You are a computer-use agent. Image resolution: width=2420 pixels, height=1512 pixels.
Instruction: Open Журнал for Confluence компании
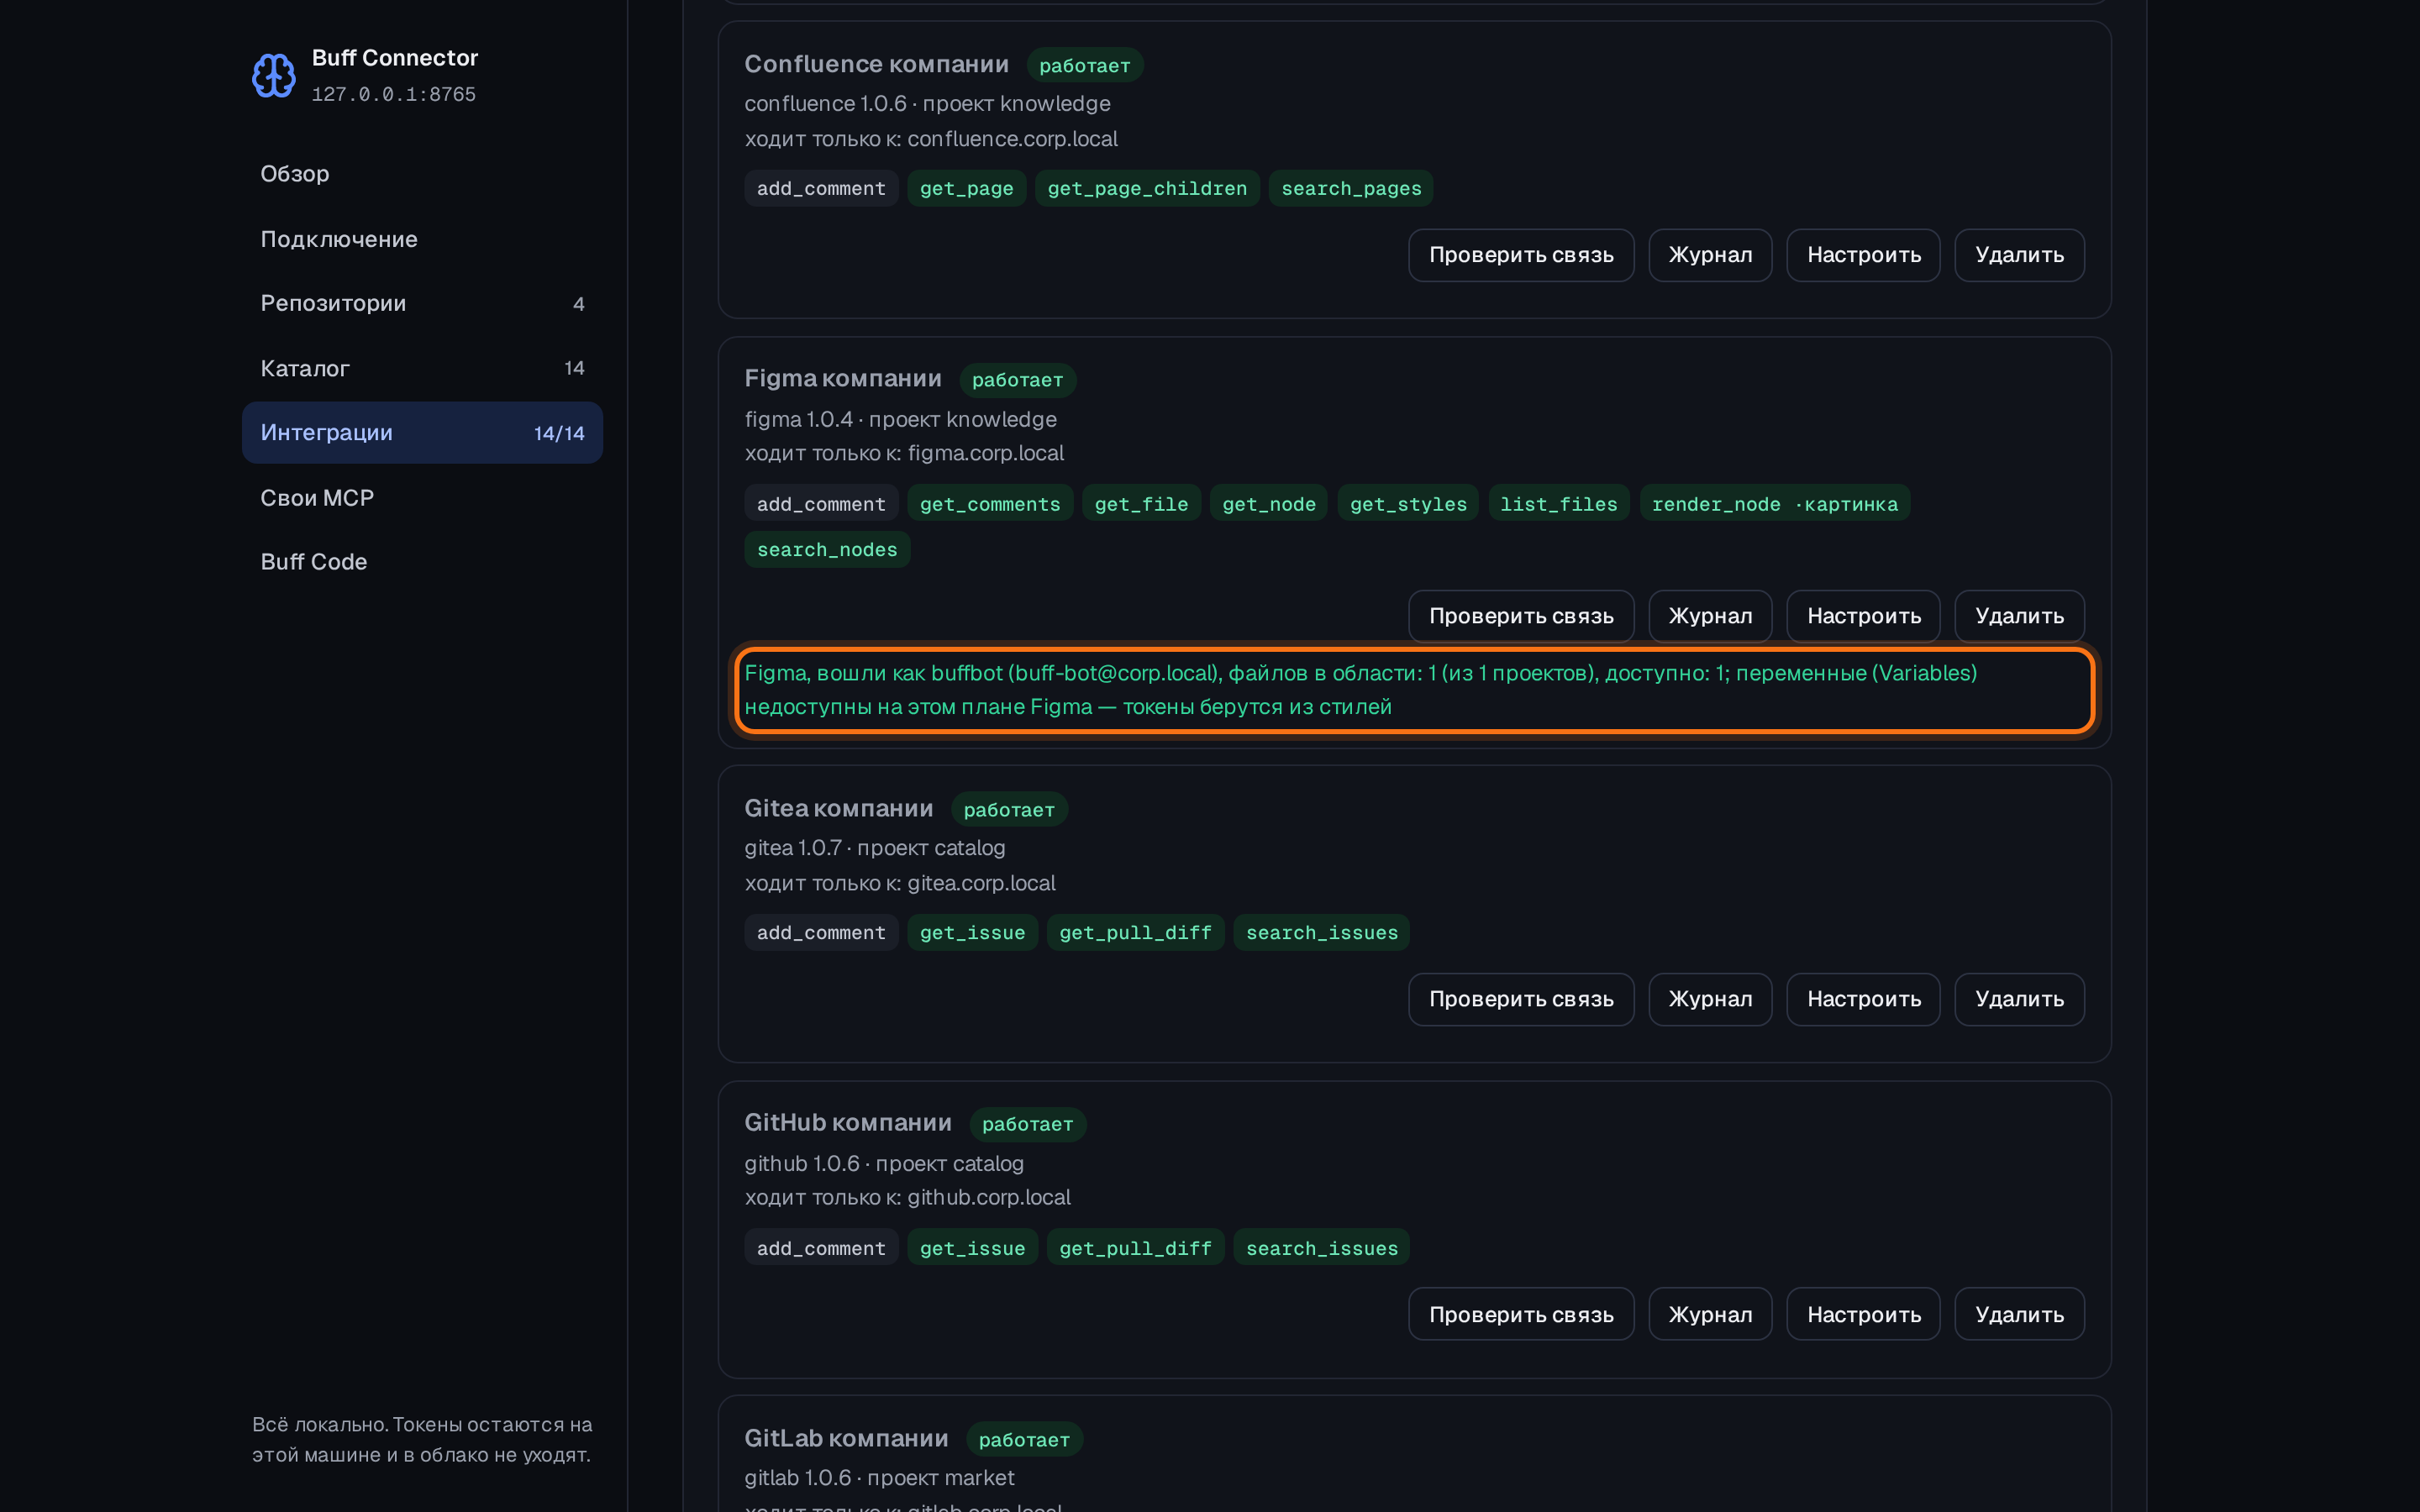(x=1710, y=255)
